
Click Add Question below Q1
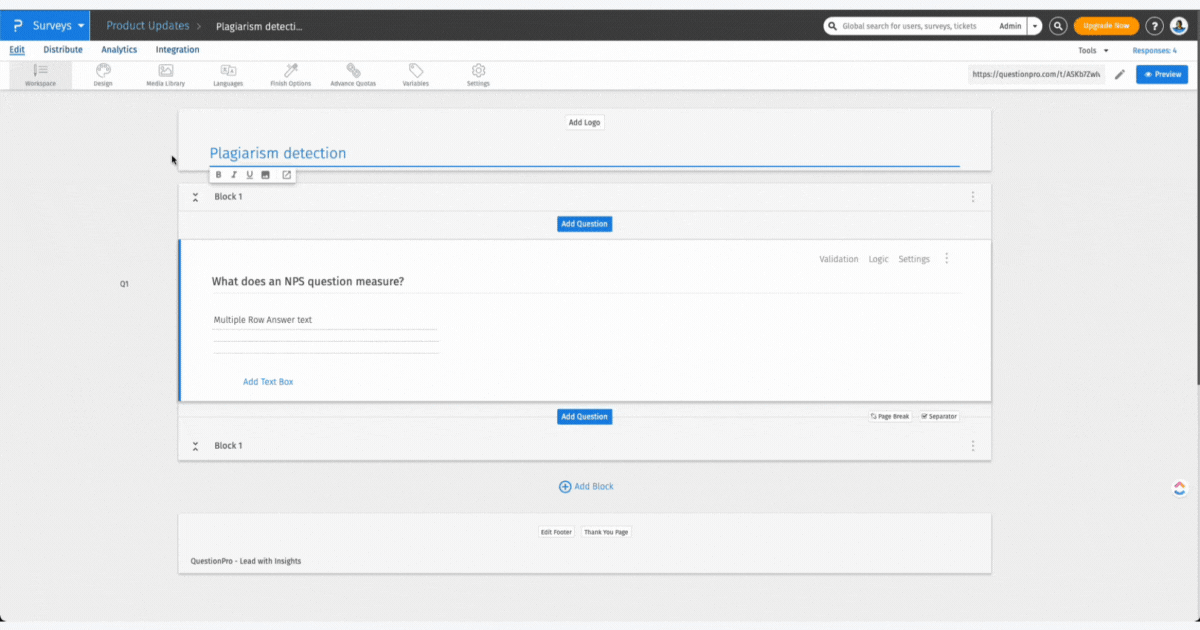tap(584, 416)
